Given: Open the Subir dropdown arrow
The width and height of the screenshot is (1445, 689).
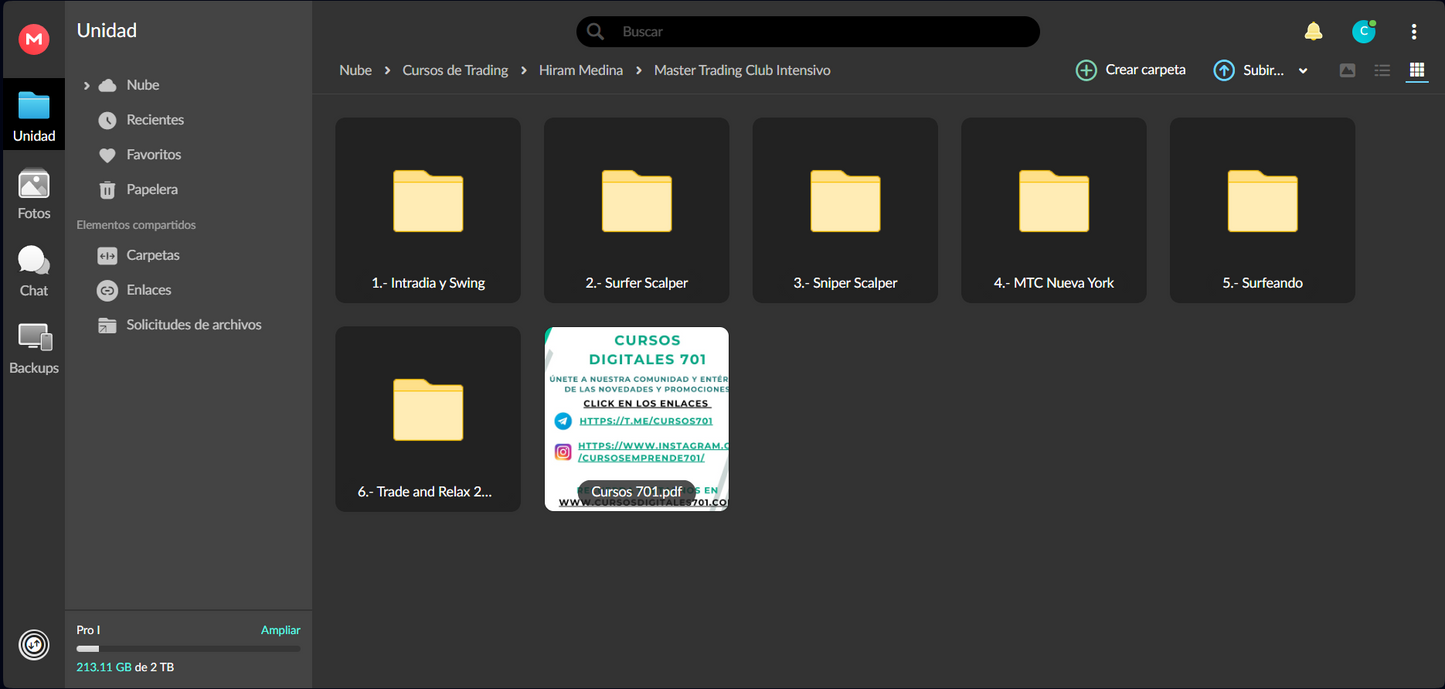Looking at the screenshot, I should (x=1303, y=71).
